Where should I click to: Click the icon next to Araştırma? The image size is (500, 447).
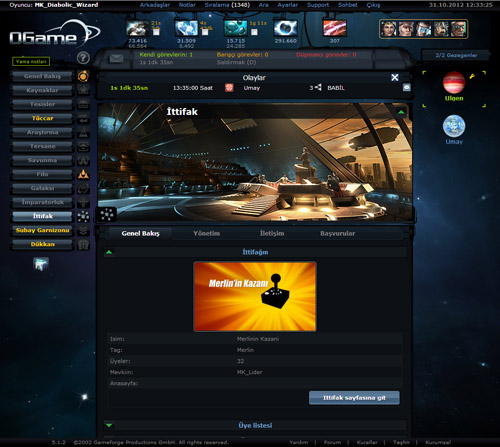83,132
